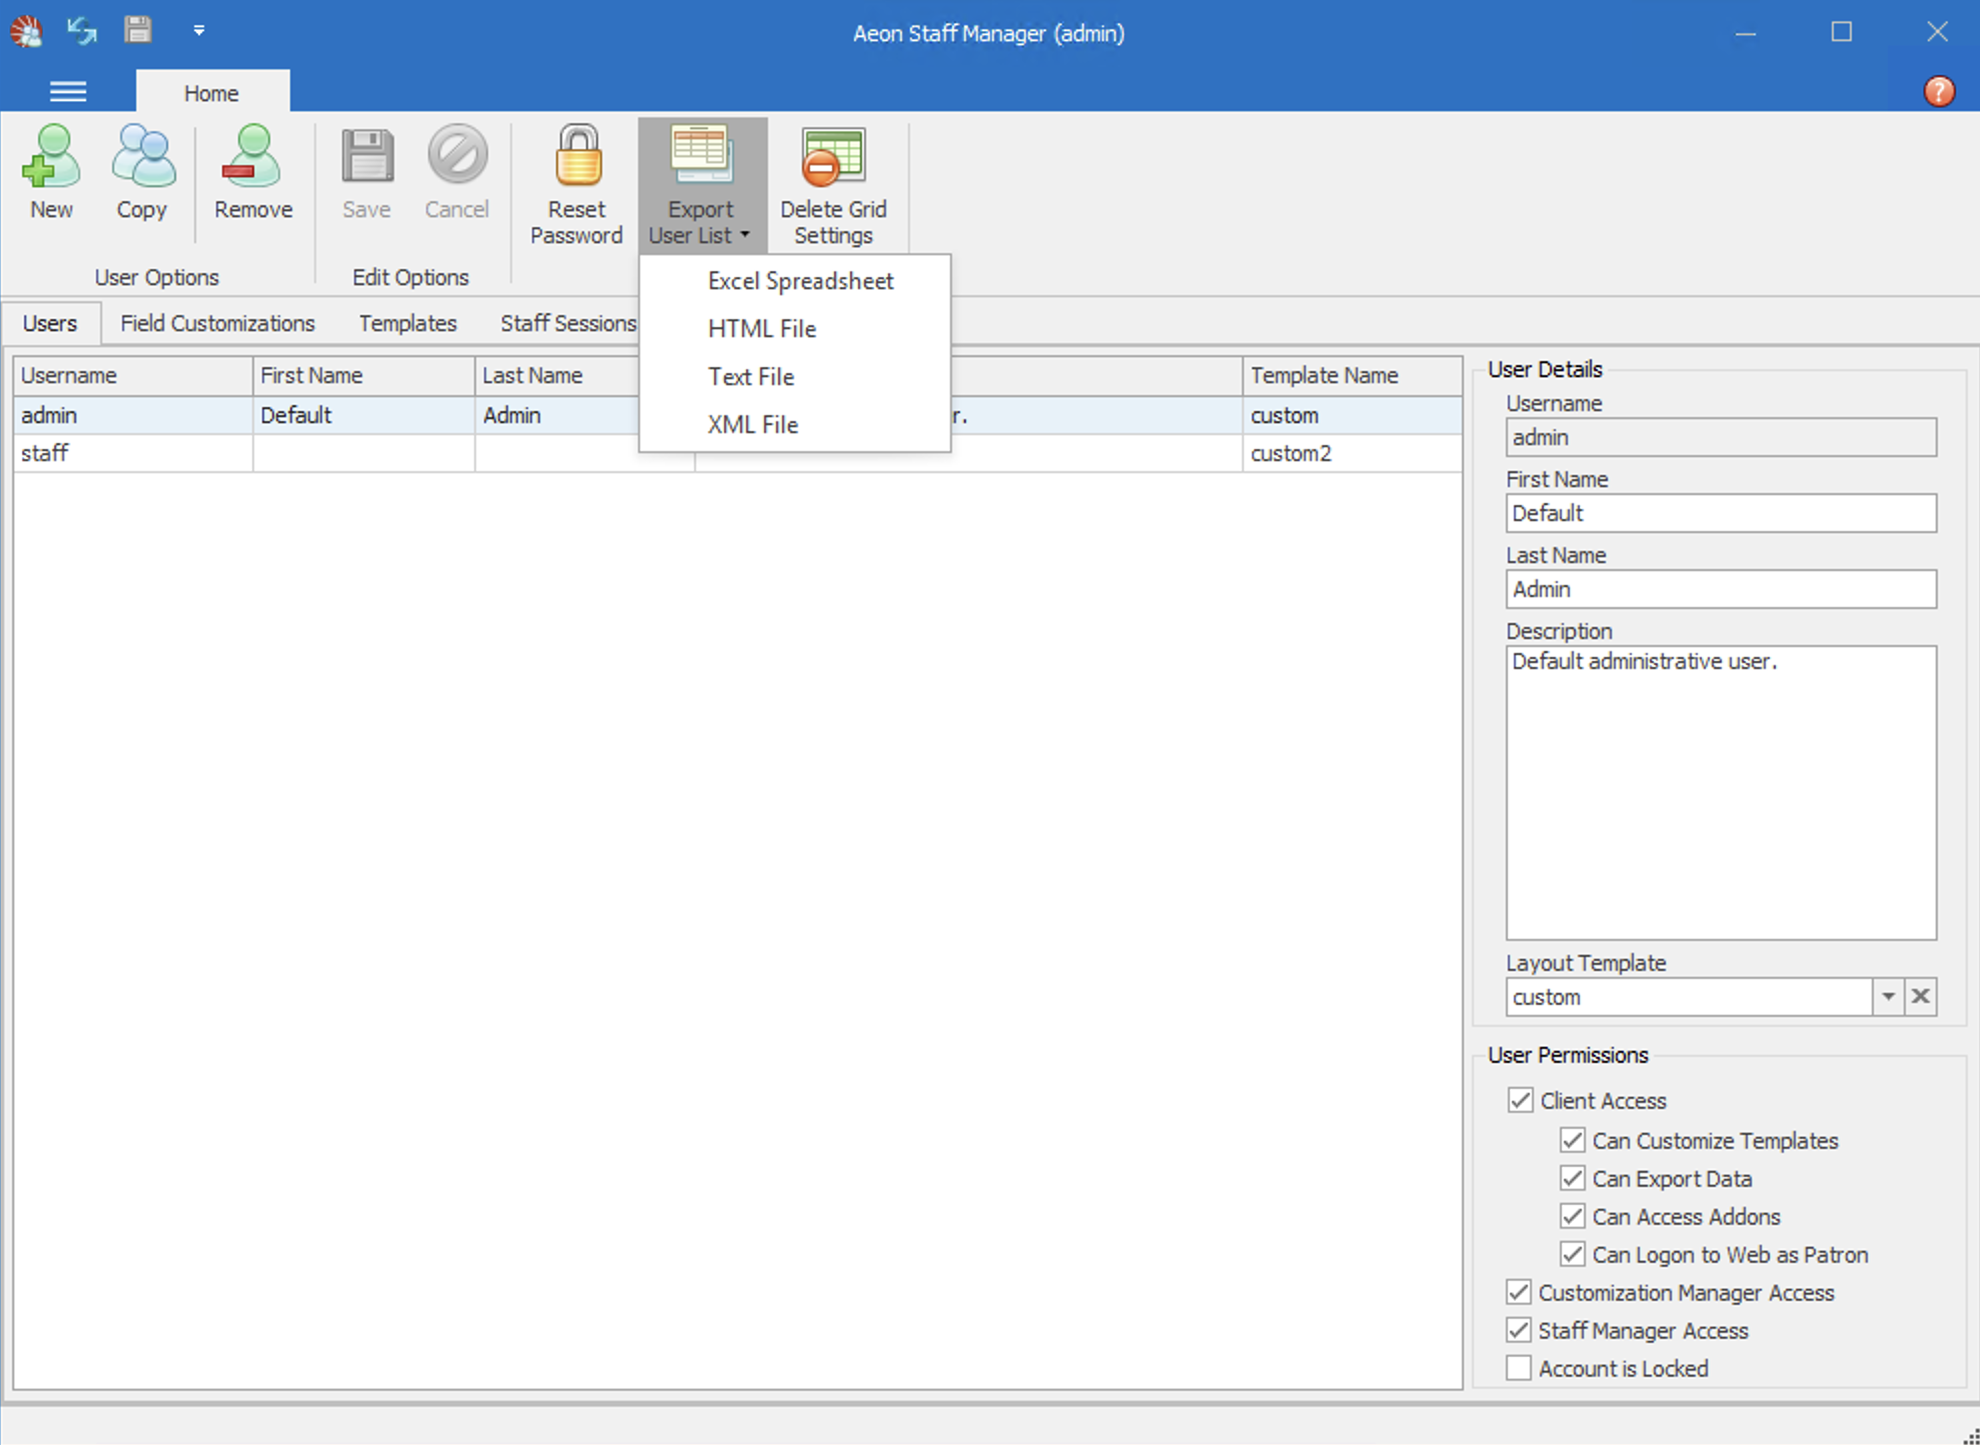Click the Save icon in the quick access toolbar
Viewport: 1980px width, 1445px height.
click(x=138, y=31)
